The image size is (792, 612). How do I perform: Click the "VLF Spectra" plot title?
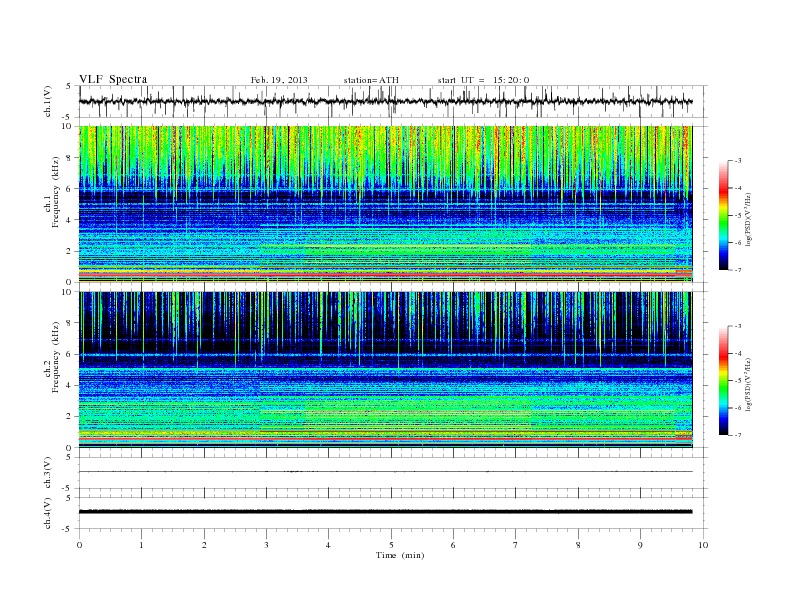coord(113,79)
